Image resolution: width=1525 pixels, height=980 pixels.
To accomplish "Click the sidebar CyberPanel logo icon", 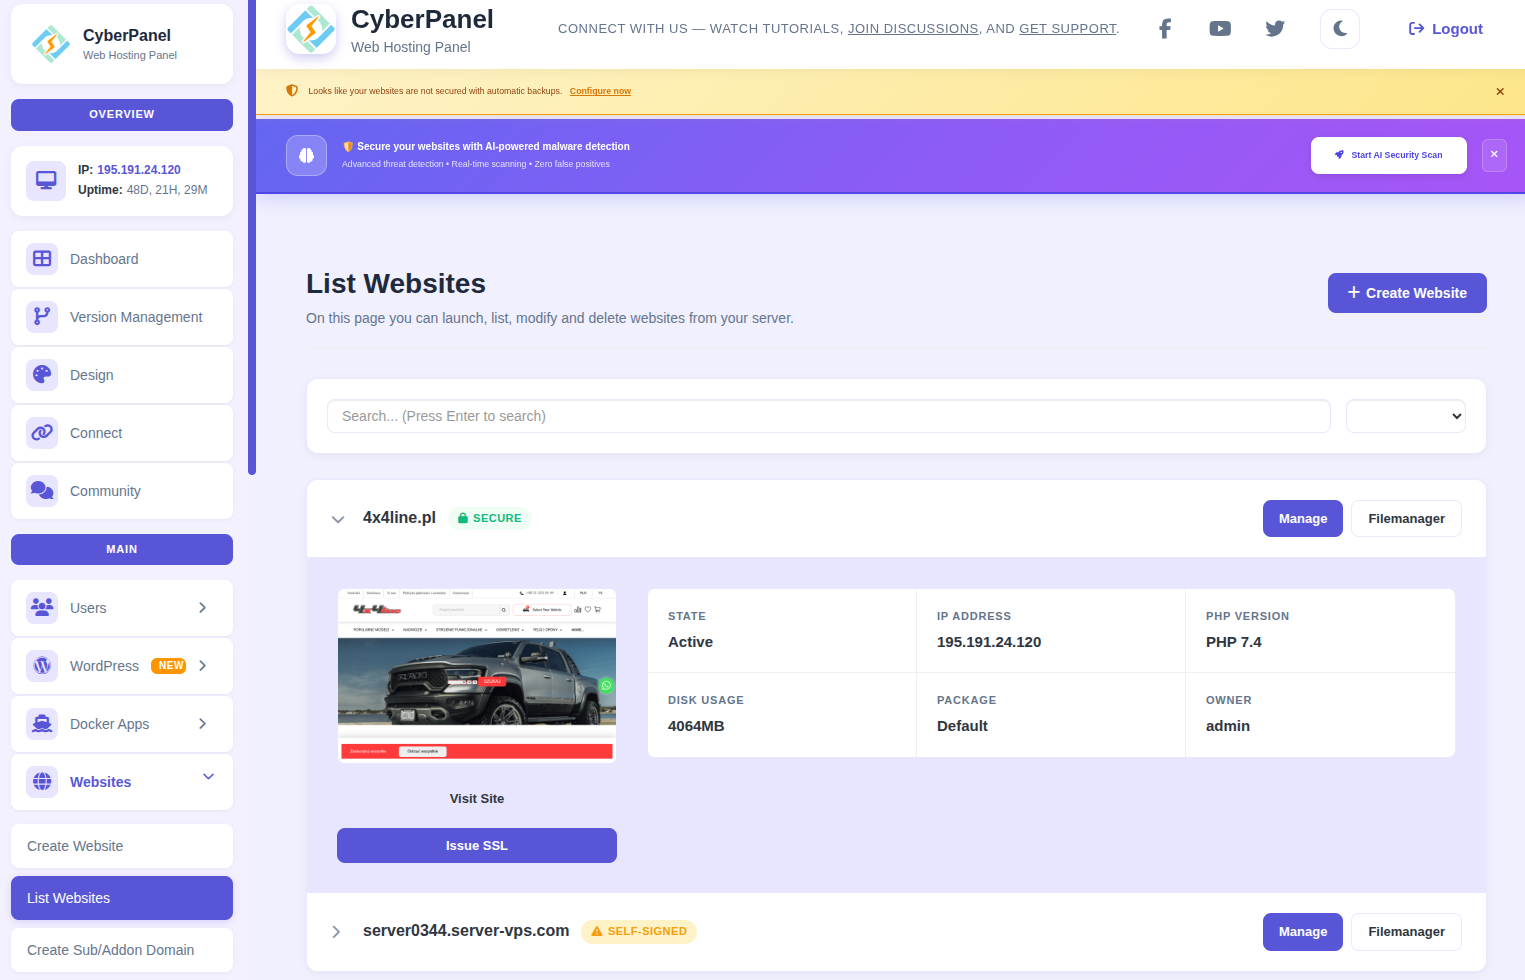I will (x=51, y=44).
